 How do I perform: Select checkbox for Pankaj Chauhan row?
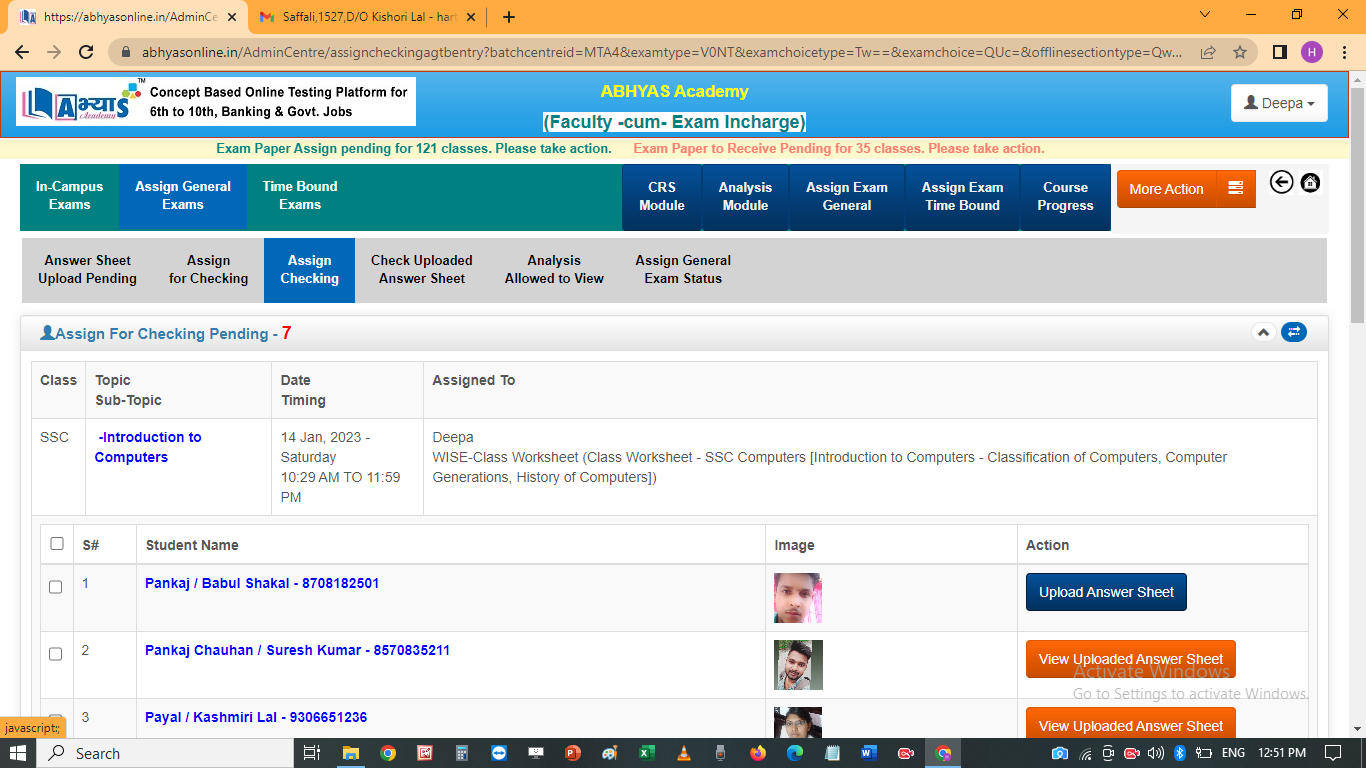(56, 654)
